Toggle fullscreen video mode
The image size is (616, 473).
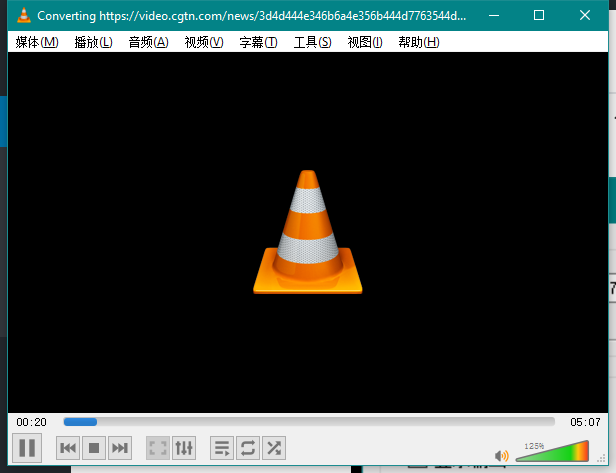(x=158, y=447)
